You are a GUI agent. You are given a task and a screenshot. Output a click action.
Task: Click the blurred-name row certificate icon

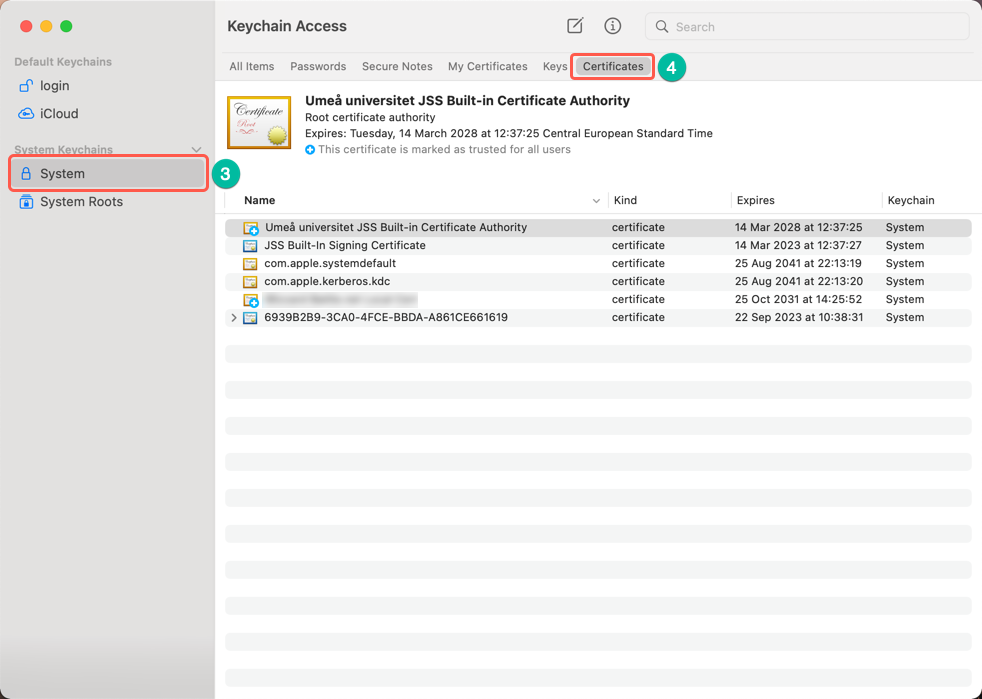[x=251, y=300]
